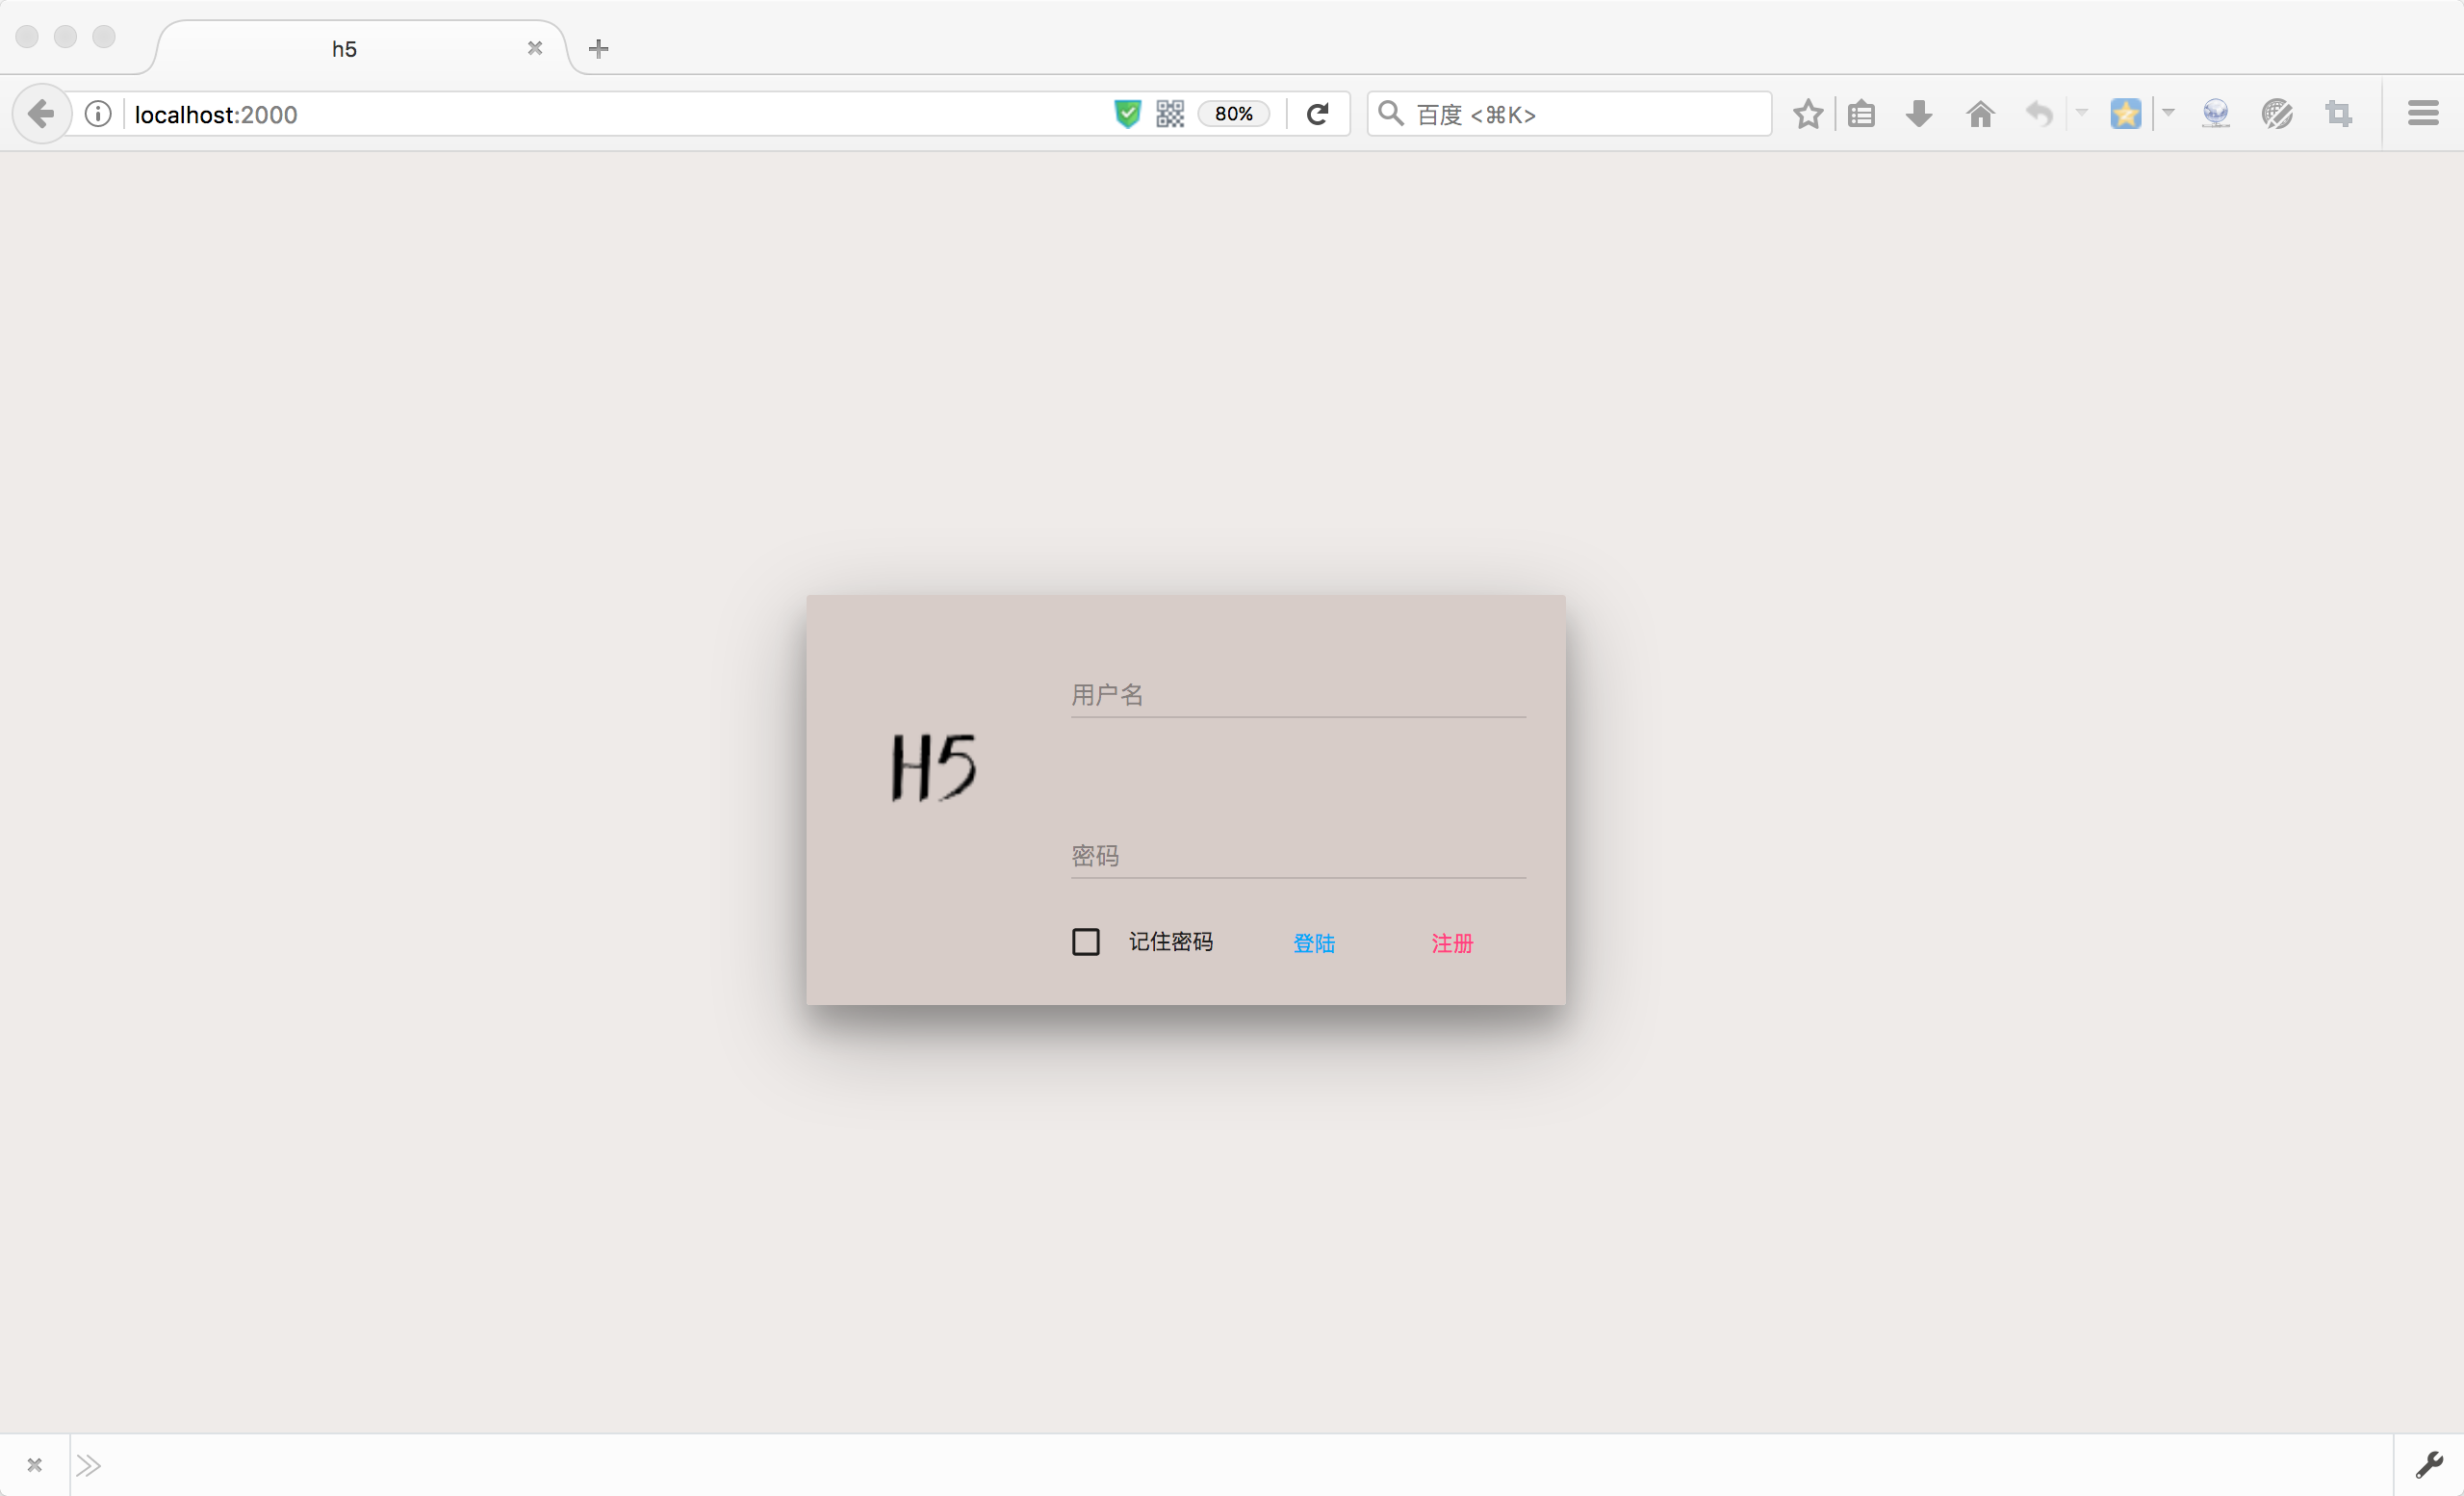Check the 记住密码 remember password checkbox
The height and width of the screenshot is (1496, 2464).
pos(1085,942)
